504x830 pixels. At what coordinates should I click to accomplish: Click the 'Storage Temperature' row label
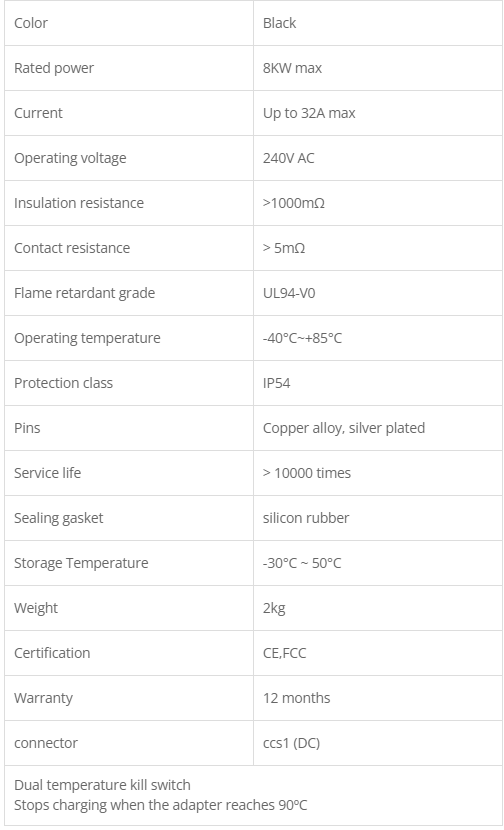coord(81,563)
